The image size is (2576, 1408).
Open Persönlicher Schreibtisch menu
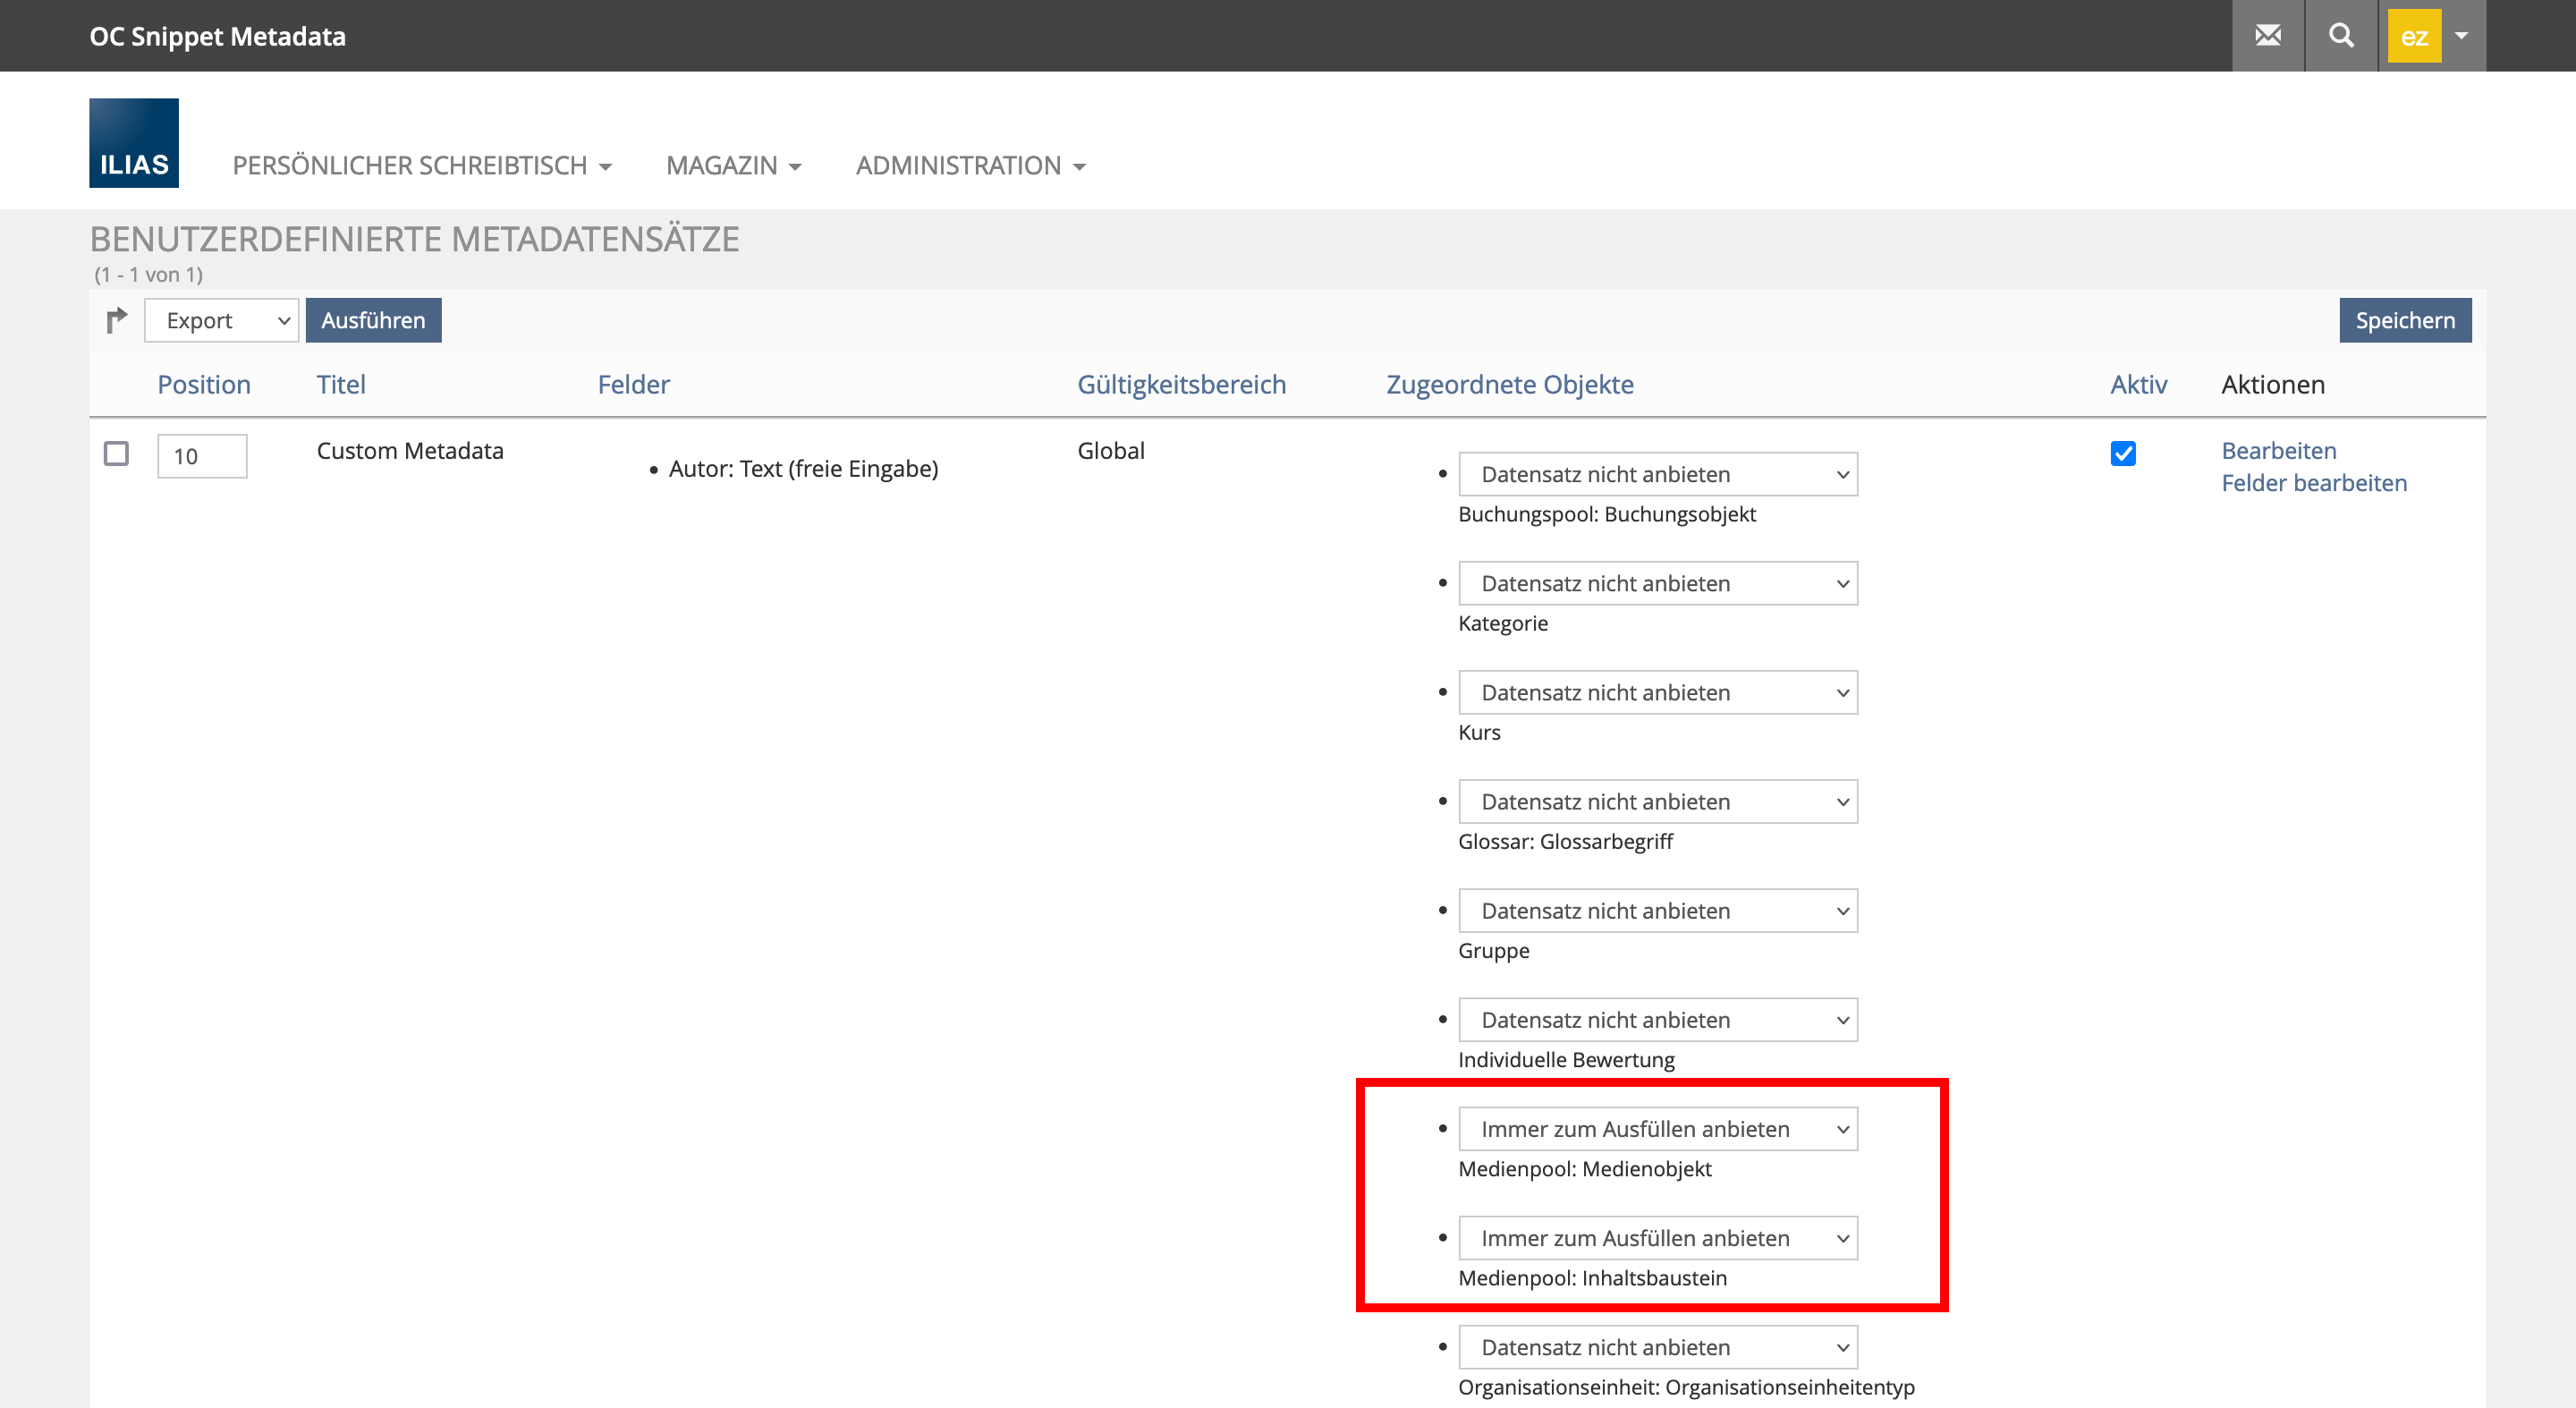click(421, 165)
